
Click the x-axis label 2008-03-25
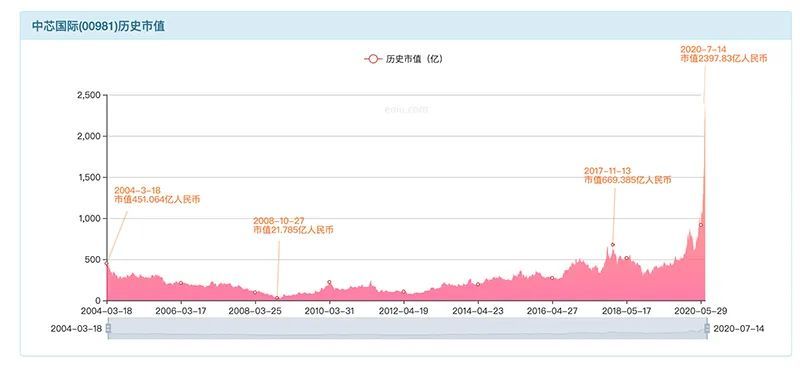coord(254,311)
